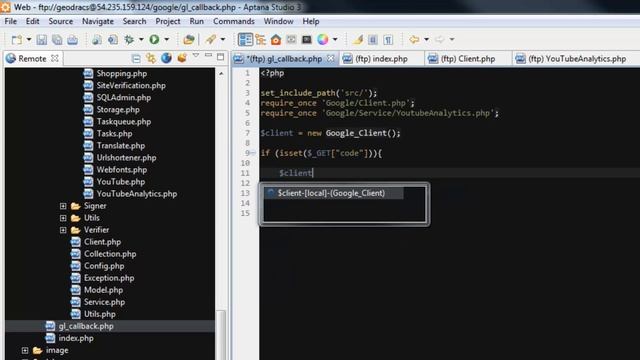Screen dimensions: 640x360
Task: Open the Remote panel View Menu triangle
Action: tap(196, 56)
